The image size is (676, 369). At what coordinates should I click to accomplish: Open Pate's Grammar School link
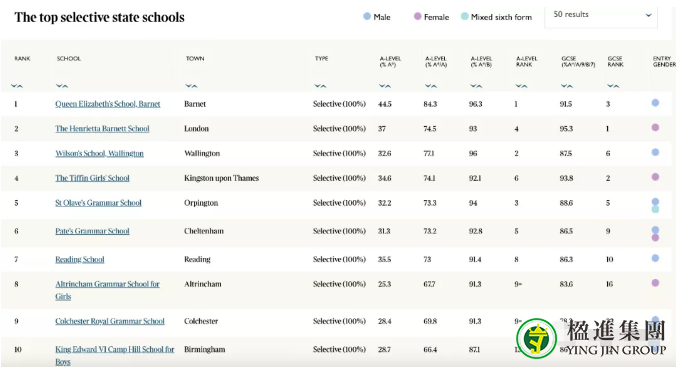pyautogui.click(x=92, y=231)
